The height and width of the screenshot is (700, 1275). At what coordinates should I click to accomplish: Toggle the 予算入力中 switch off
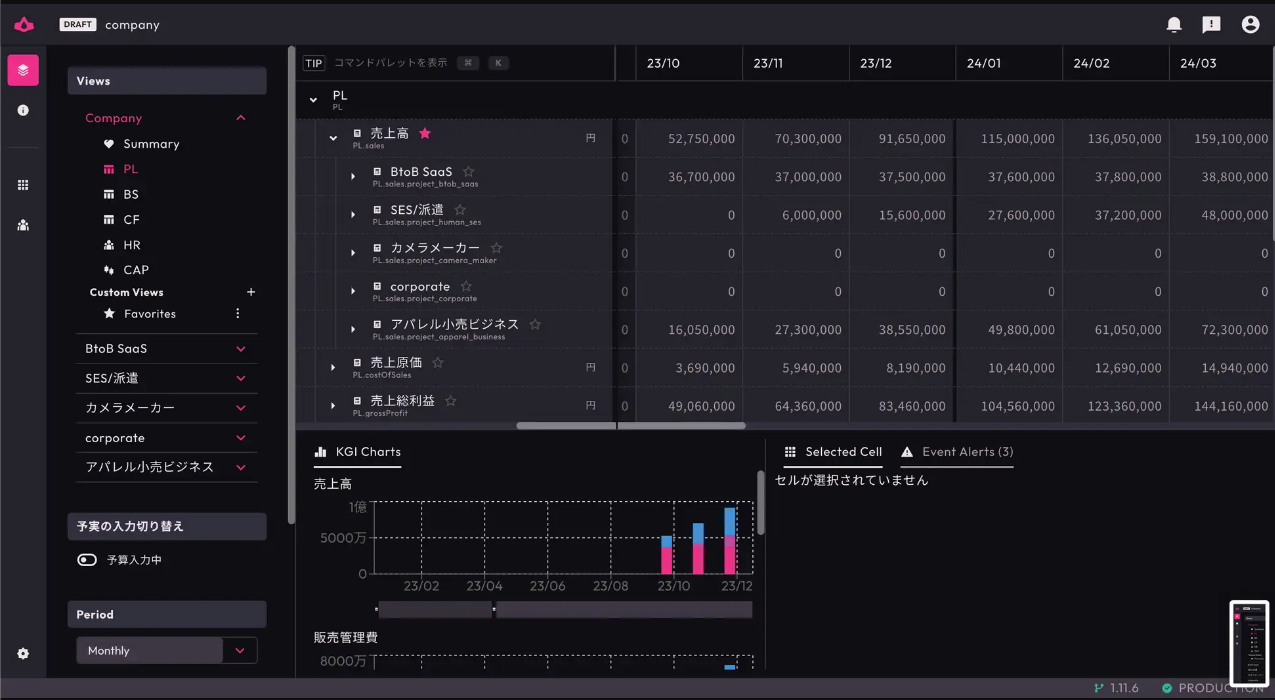[x=87, y=559]
